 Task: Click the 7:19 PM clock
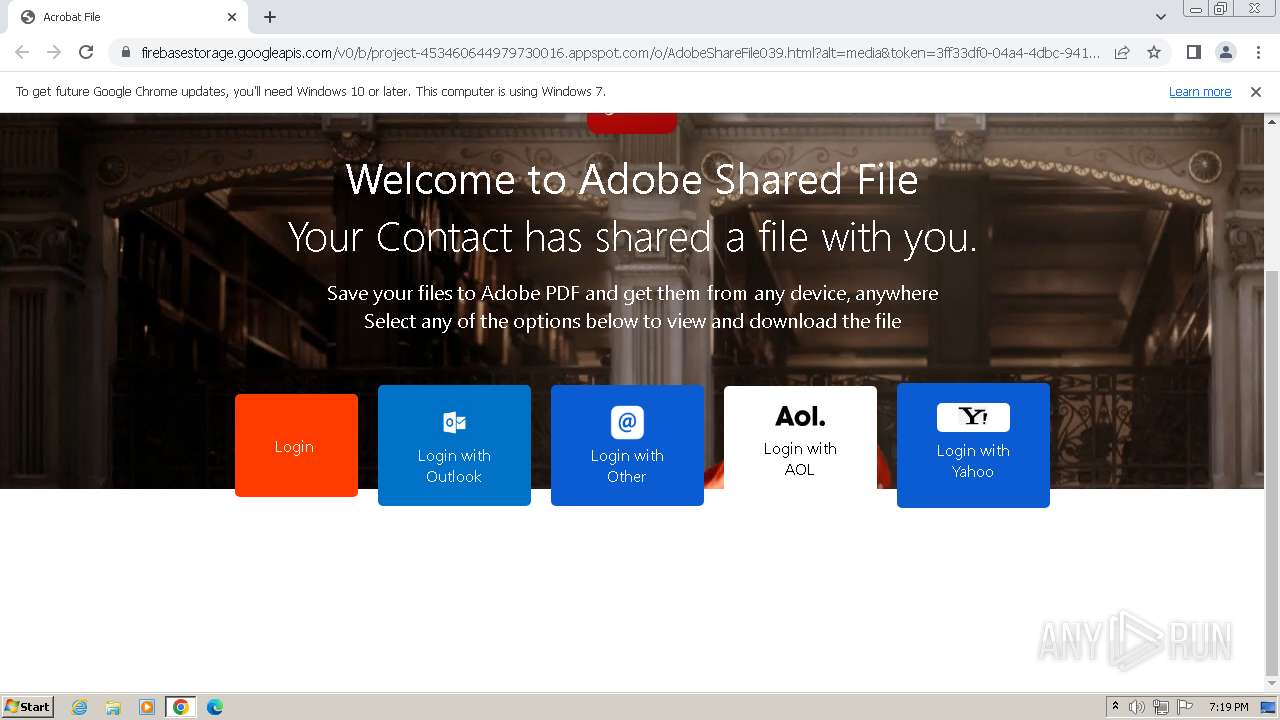[x=1228, y=707]
